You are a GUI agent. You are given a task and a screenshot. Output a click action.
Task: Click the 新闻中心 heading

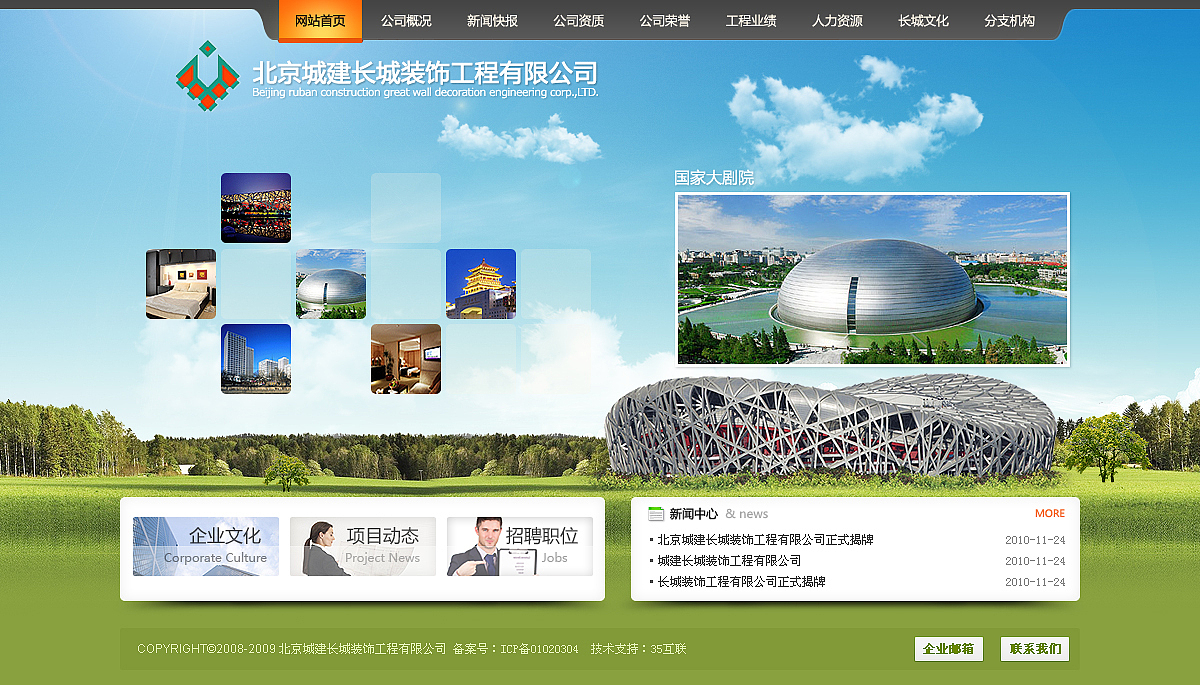tap(694, 514)
